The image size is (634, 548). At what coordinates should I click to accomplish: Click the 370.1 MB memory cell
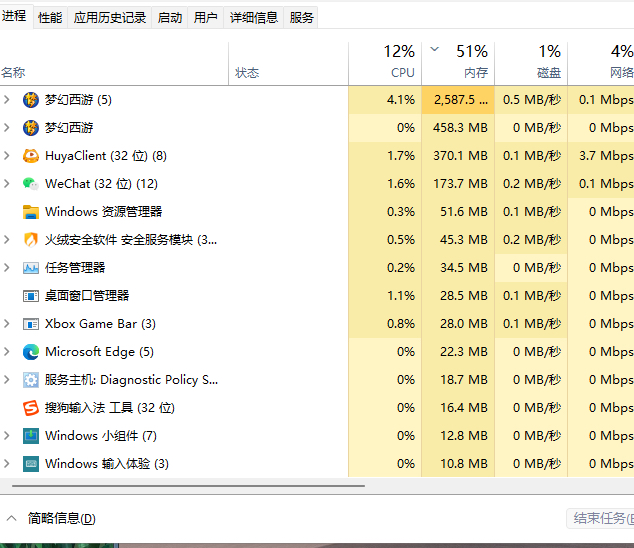click(x=458, y=156)
